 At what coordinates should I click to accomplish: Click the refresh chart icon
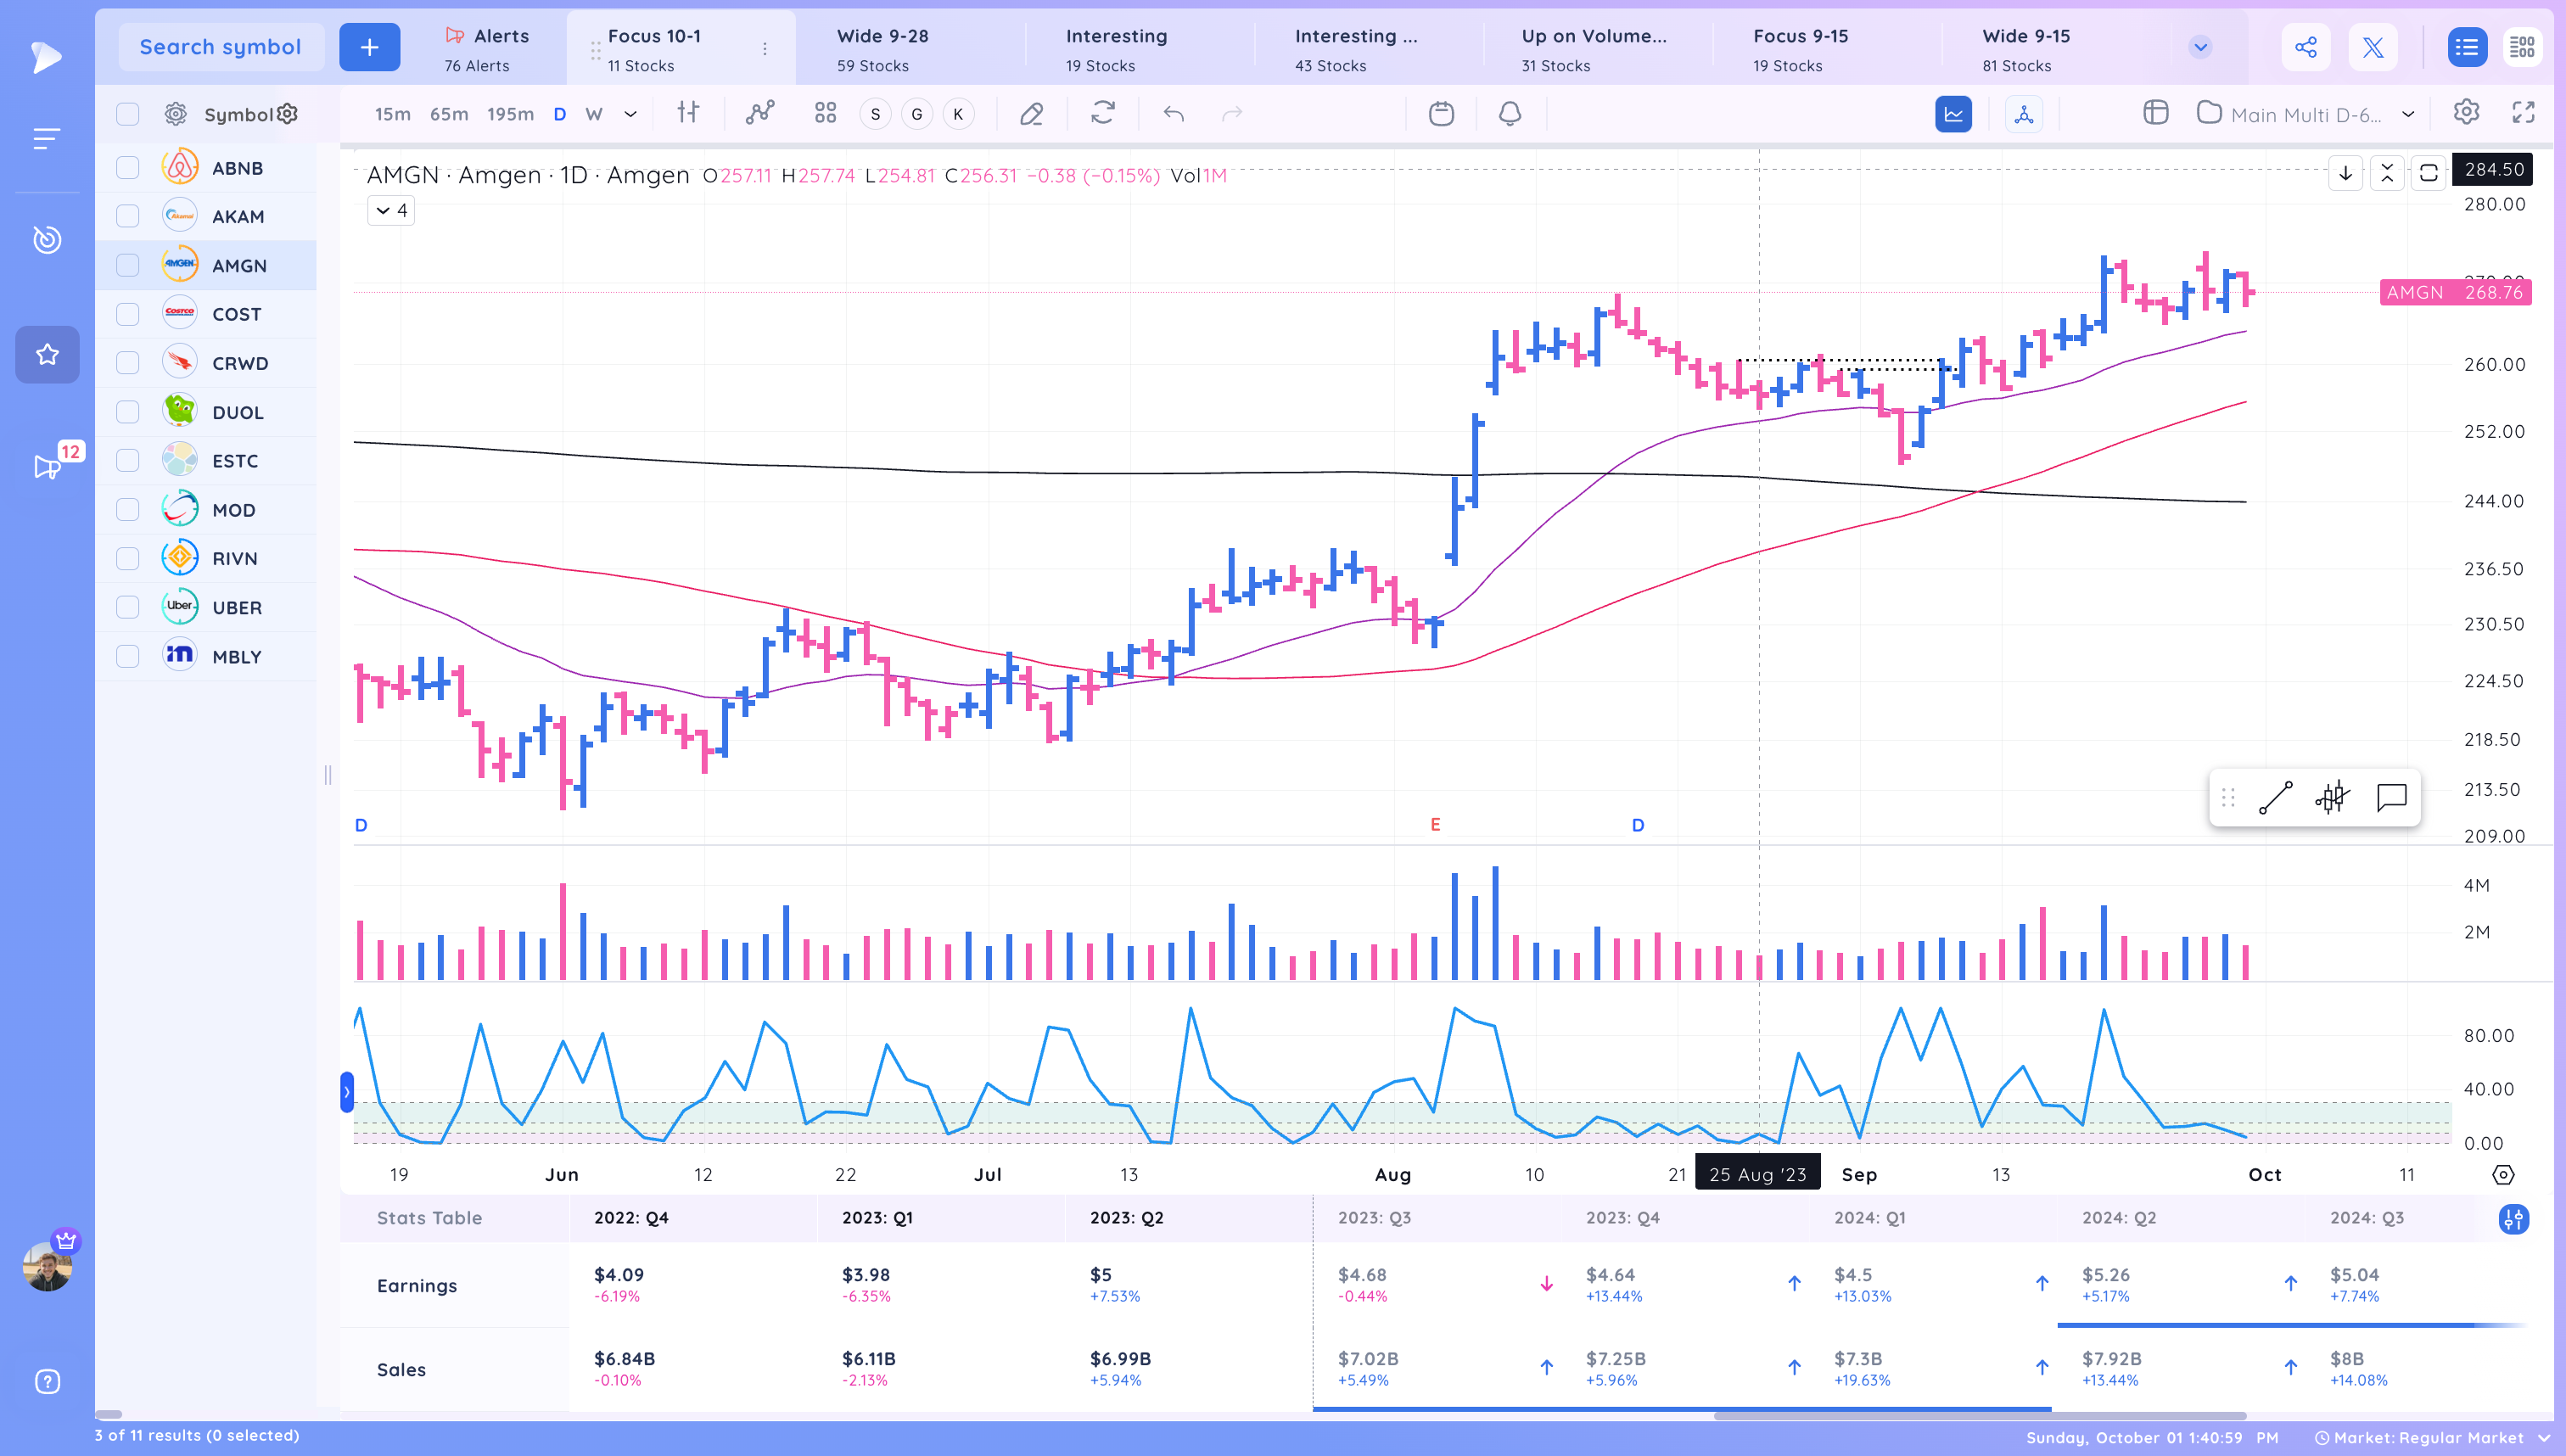1102,113
